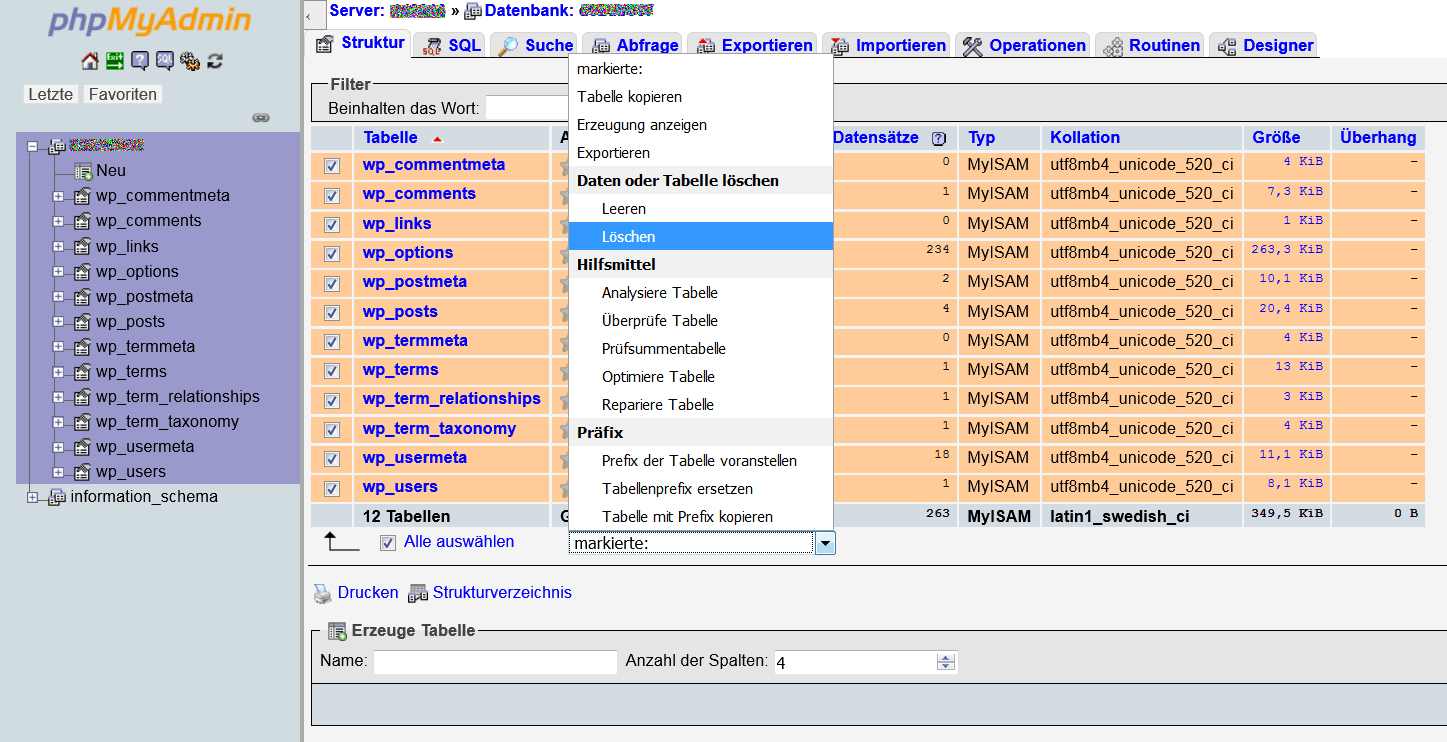Click wp_usermeta table icon in tree
1447x742 pixels.
tap(83, 446)
